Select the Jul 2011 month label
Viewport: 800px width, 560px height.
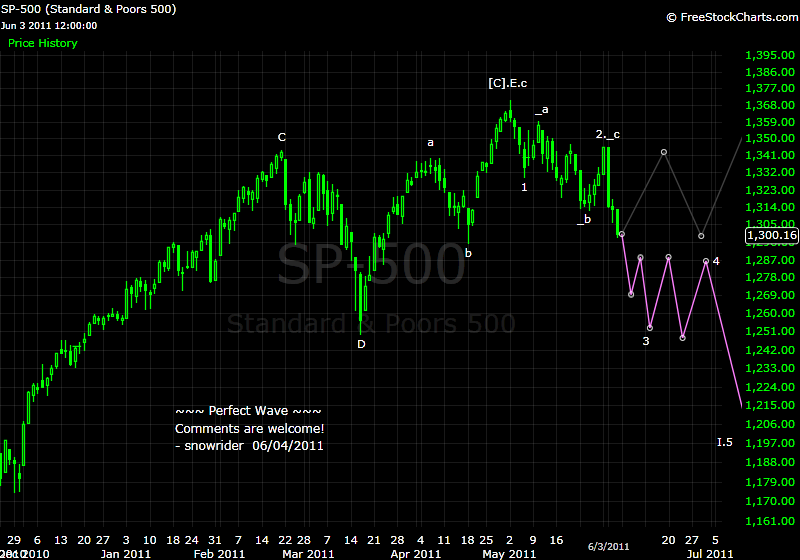click(710, 554)
